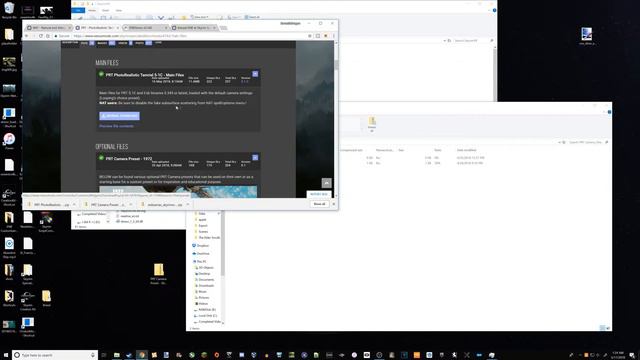Close the Chrome downloads bar
Screen dimensions: 640x360
[333, 204]
